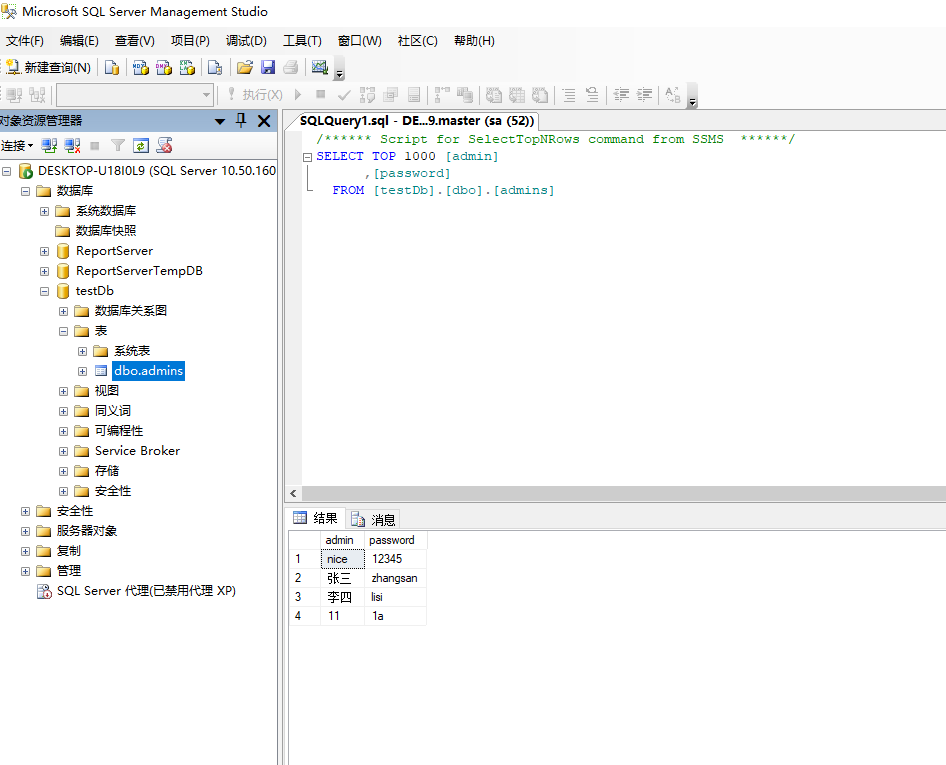Click the Comment out selected lines icon
The width and height of the screenshot is (946, 765).
[x=568, y=95]
